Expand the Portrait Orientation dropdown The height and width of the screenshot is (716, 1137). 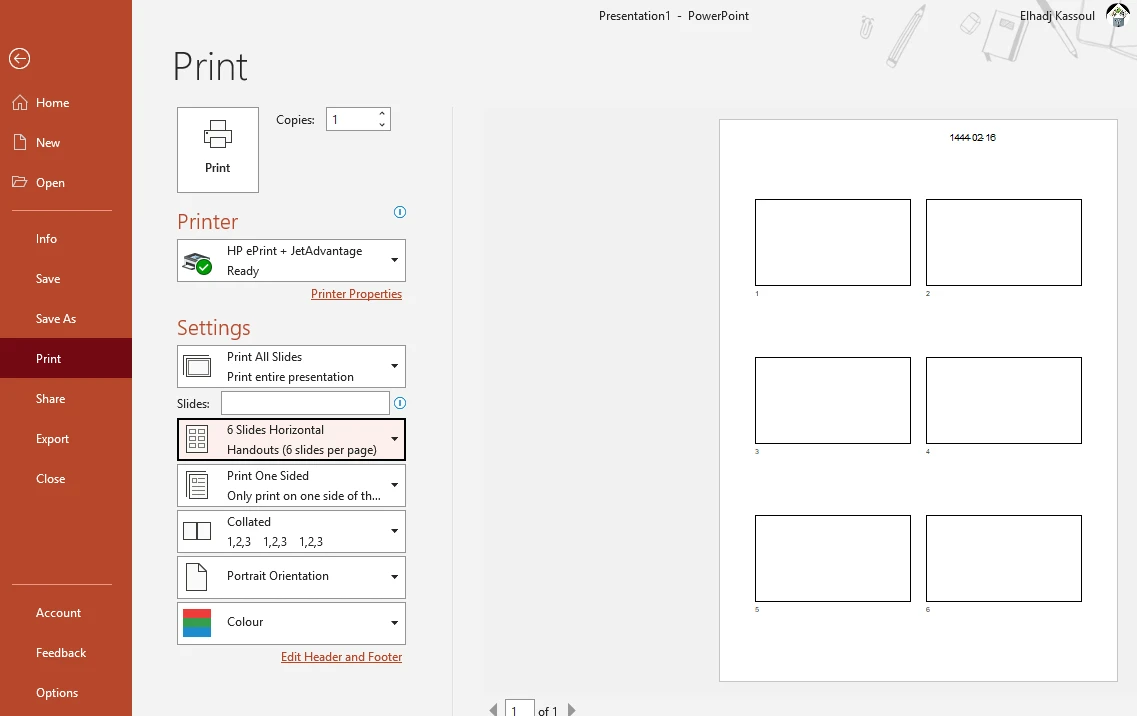click(x=292, y=577)
